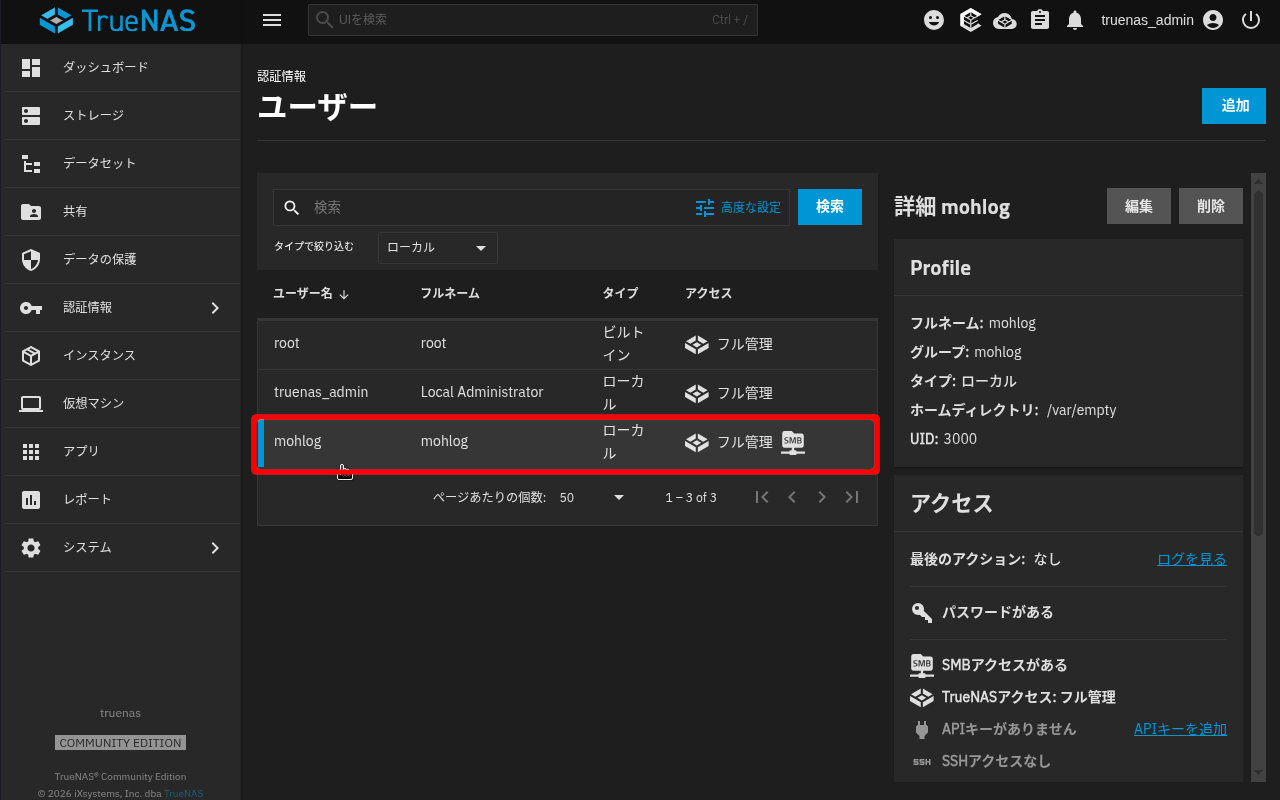Click the Type (タイプ) column header
The image size is (1280, 800).
620,293
